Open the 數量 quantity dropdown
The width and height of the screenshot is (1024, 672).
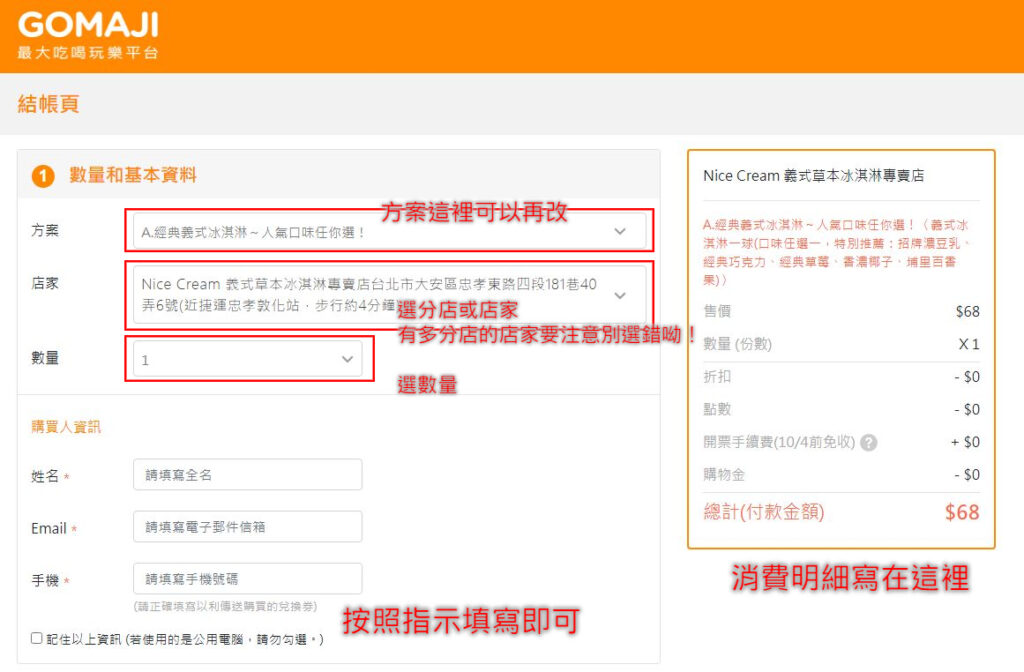coord(247,359)
